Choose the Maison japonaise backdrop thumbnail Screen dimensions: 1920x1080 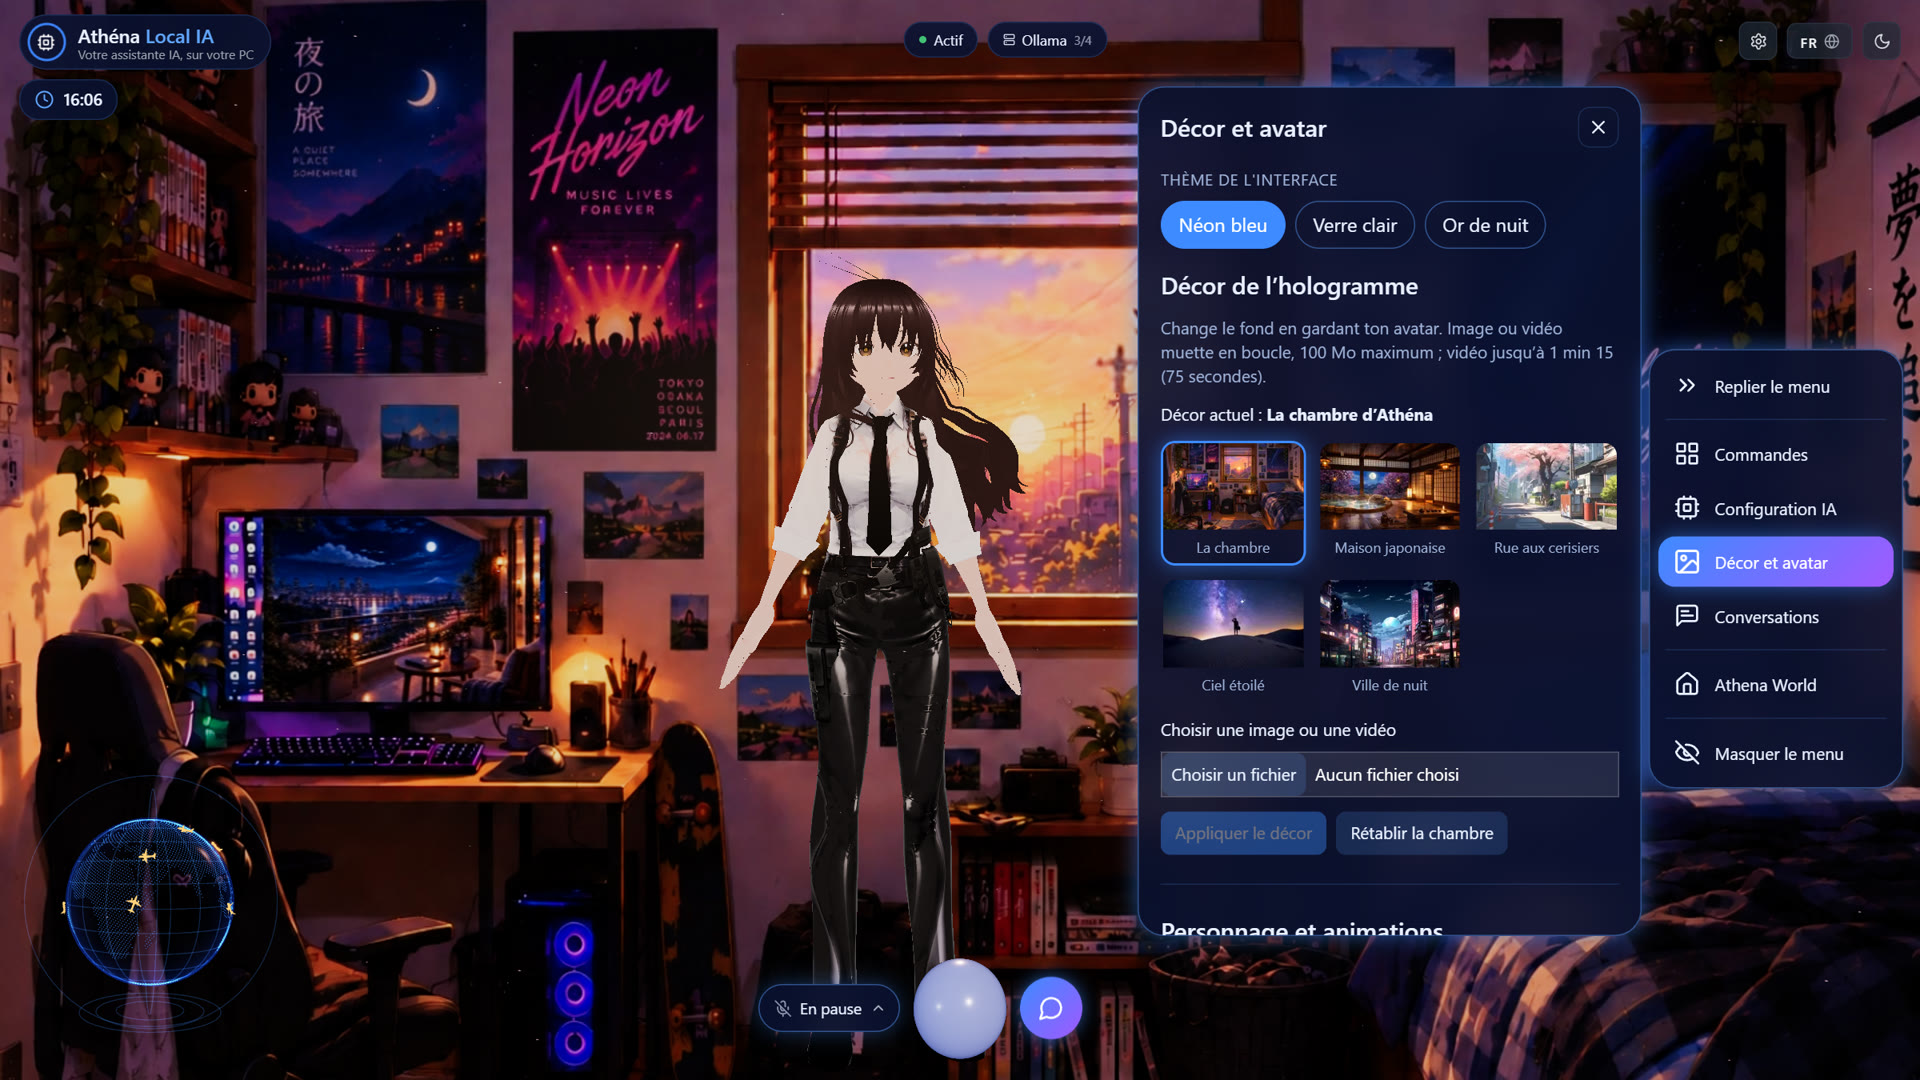coord(1389,503)
